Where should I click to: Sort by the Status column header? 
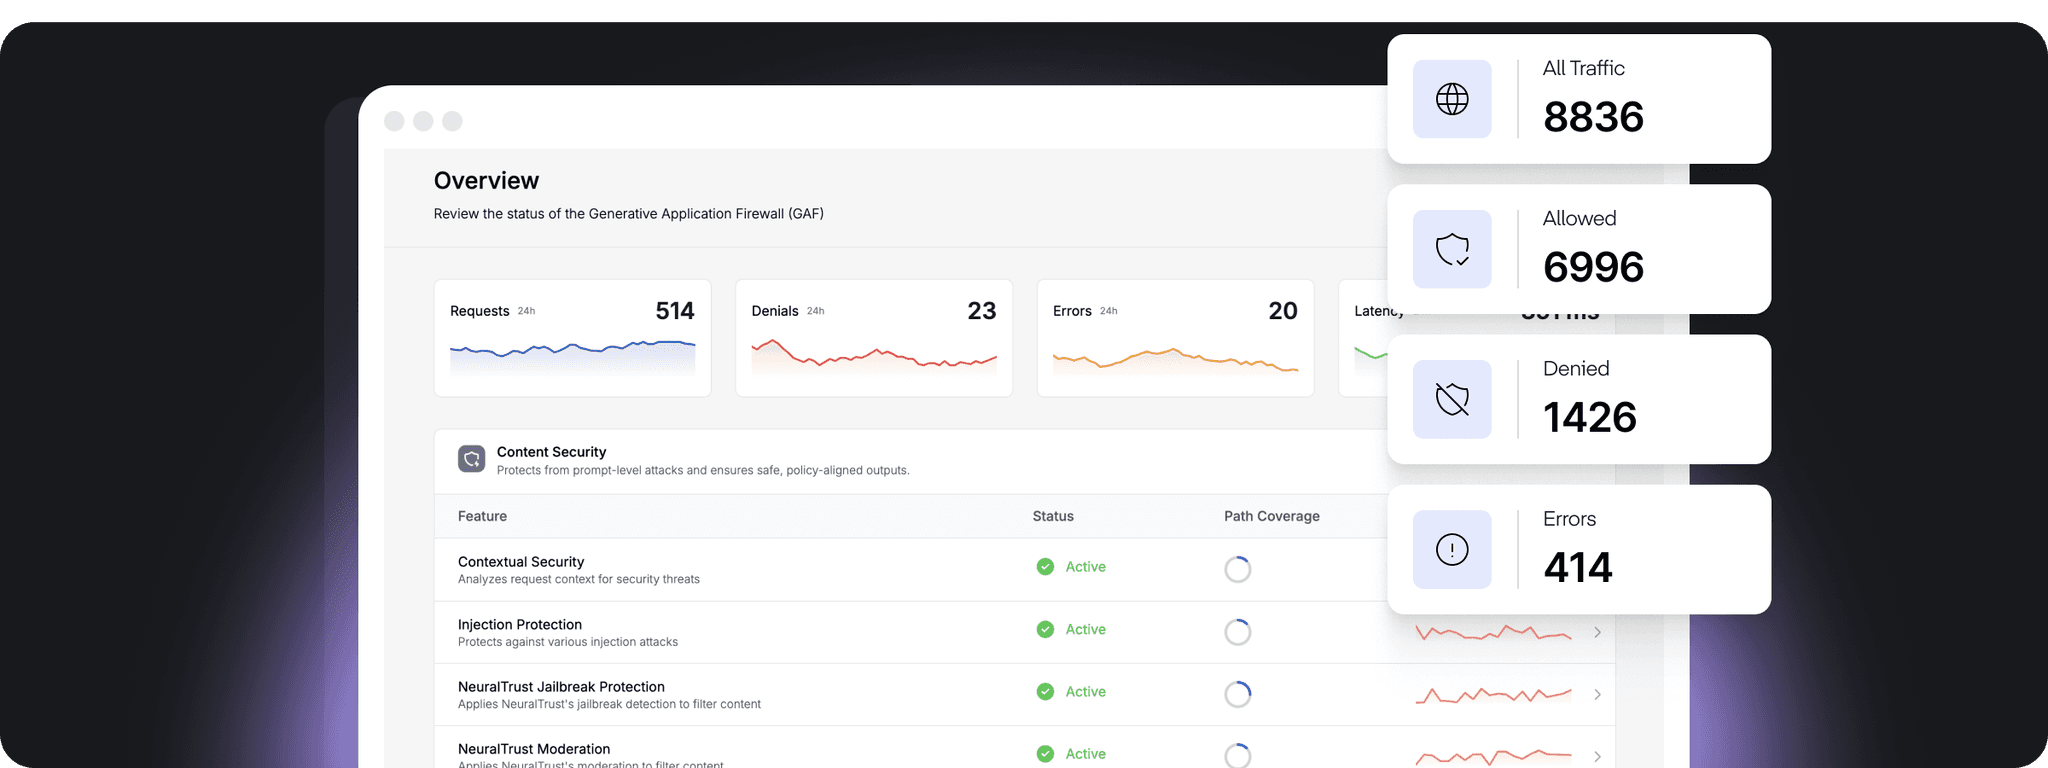click(x=1053, y=516)
